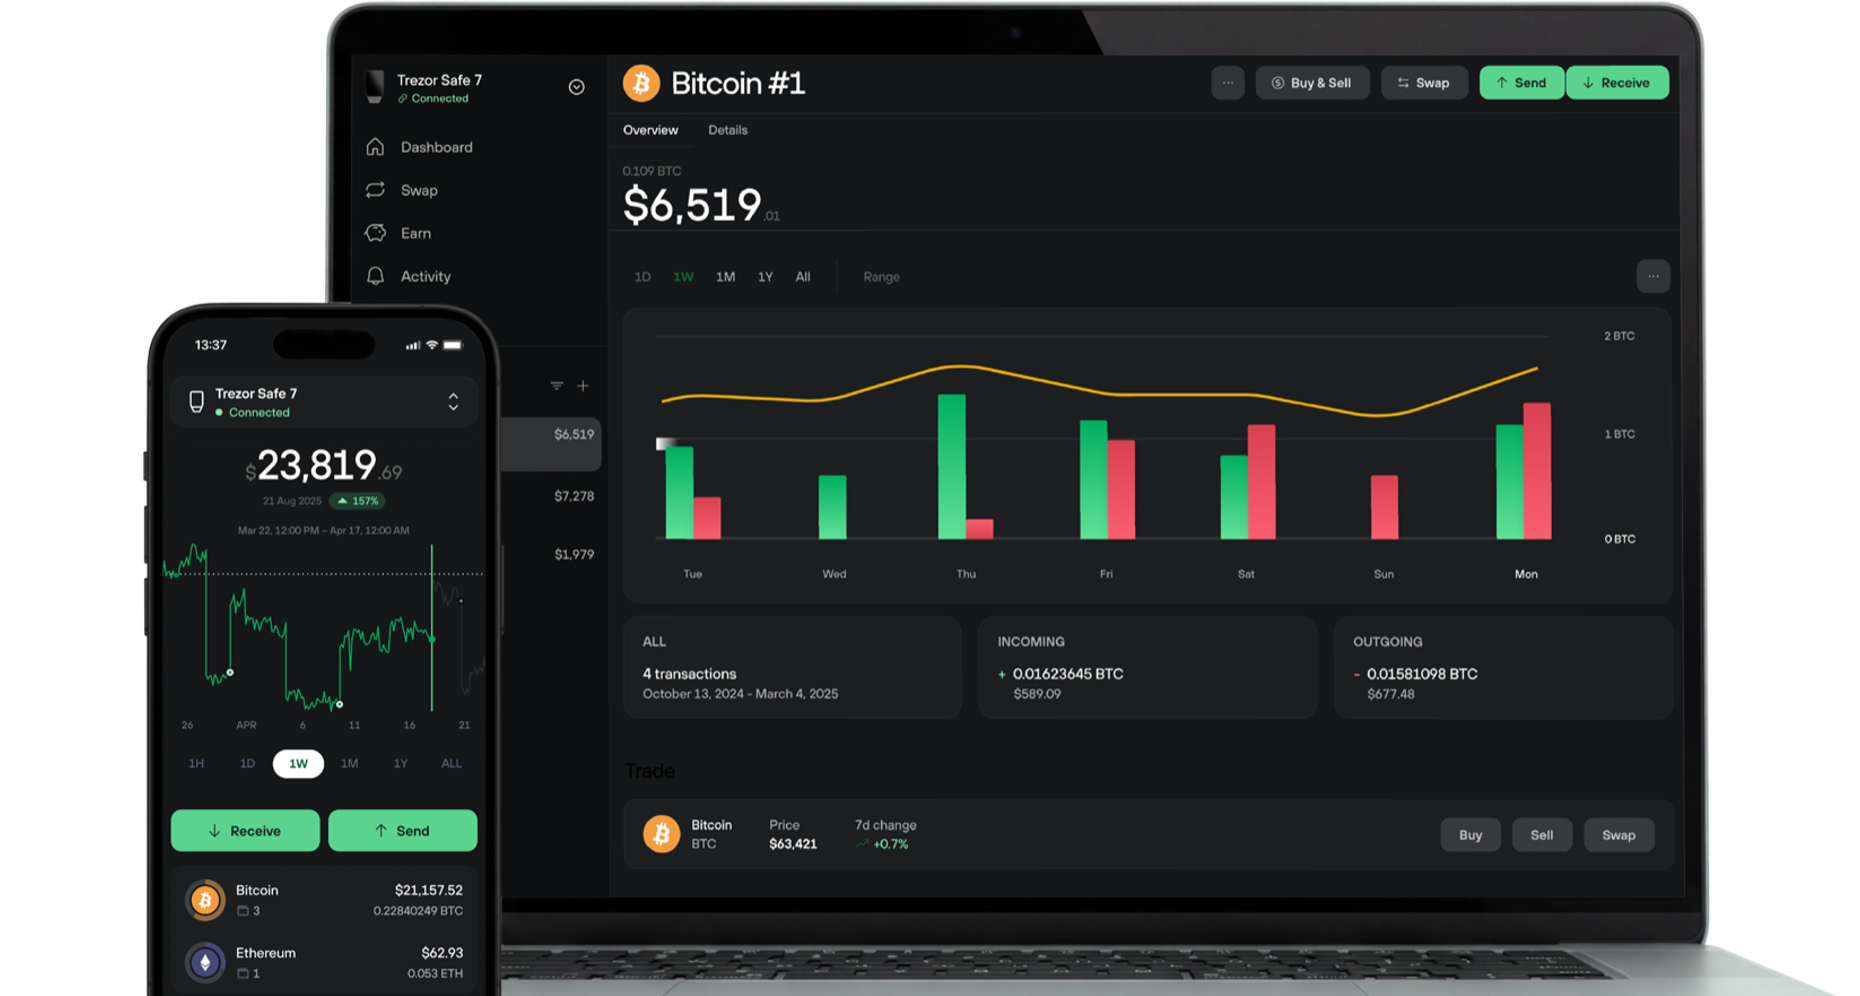Open 4 transactions ALL card

(792, 668)
